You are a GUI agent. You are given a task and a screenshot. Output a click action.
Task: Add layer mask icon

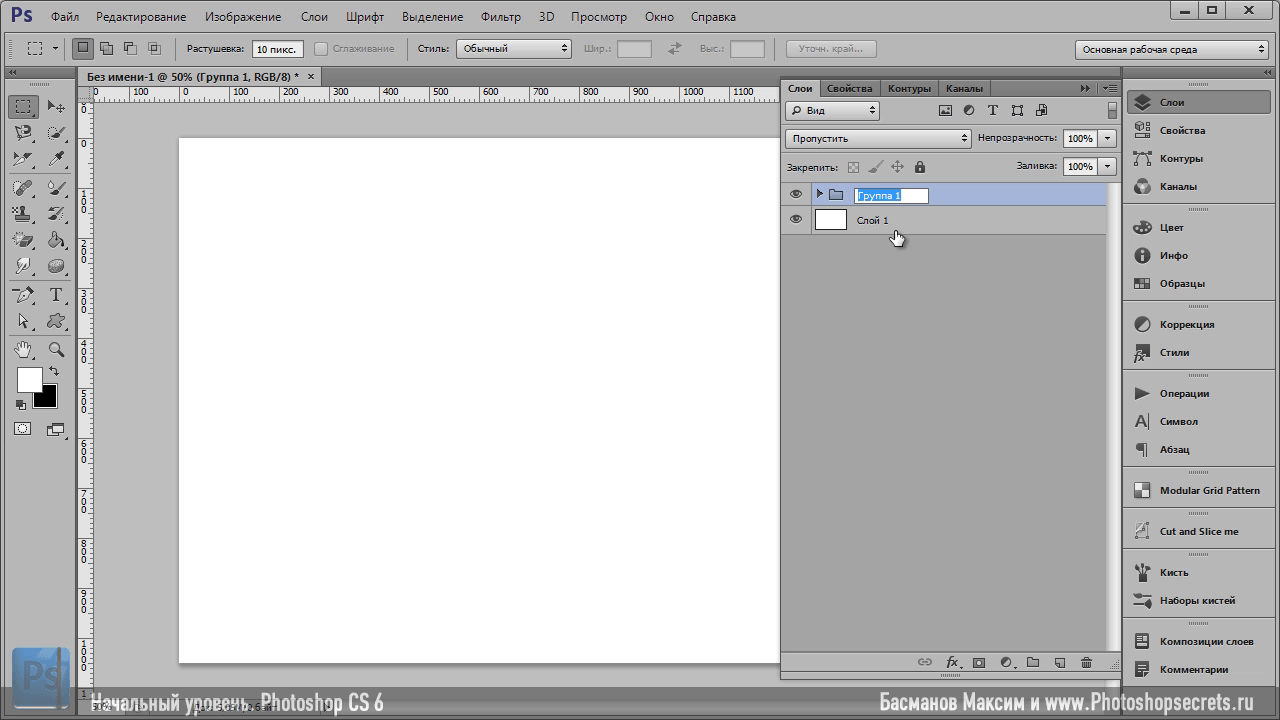[979, 663]
